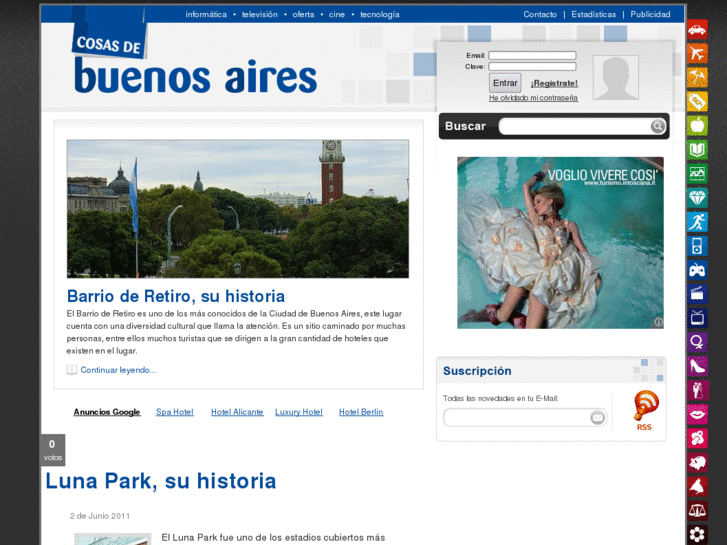
Task: Open the high-heel shoe fashion icon
Action: (x=697, y=366)
